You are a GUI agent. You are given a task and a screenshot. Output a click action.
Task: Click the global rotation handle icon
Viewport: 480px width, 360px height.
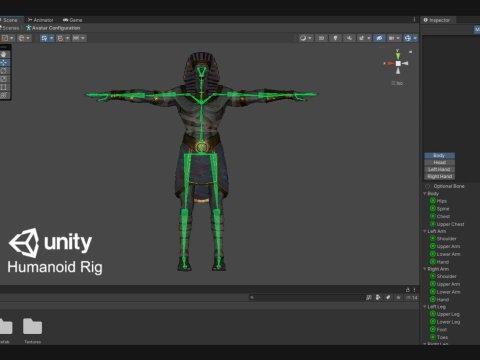pos(21,38)
